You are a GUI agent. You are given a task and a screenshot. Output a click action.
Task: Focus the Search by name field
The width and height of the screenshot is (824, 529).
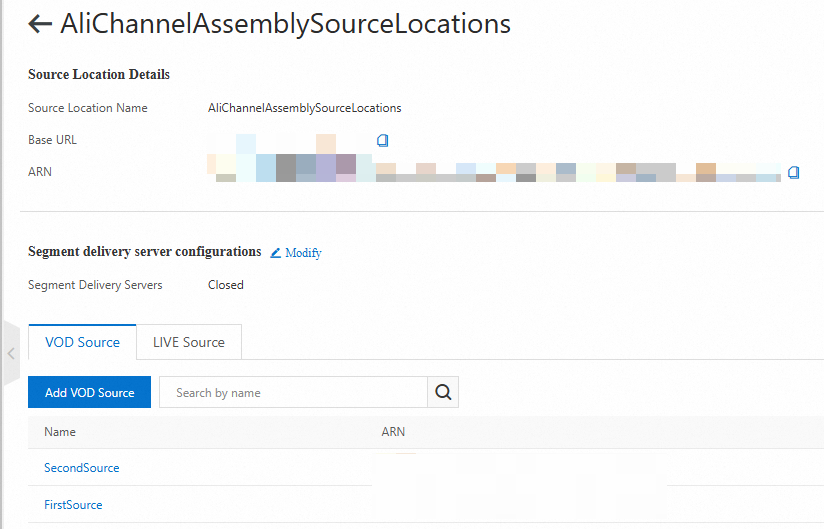(x=293, y=393)
